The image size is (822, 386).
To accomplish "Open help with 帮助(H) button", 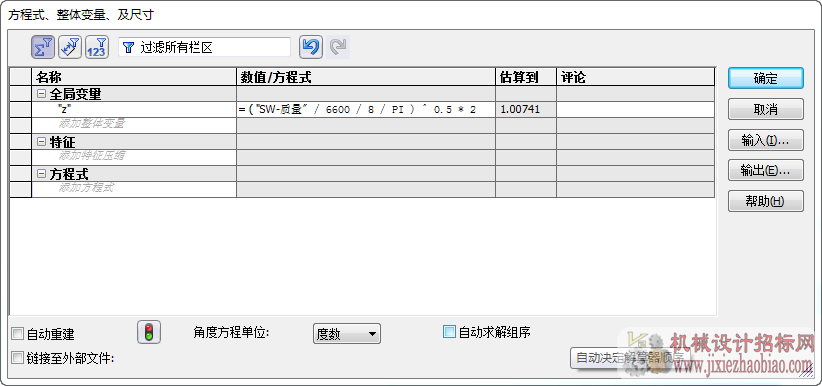I will (765, 201).
